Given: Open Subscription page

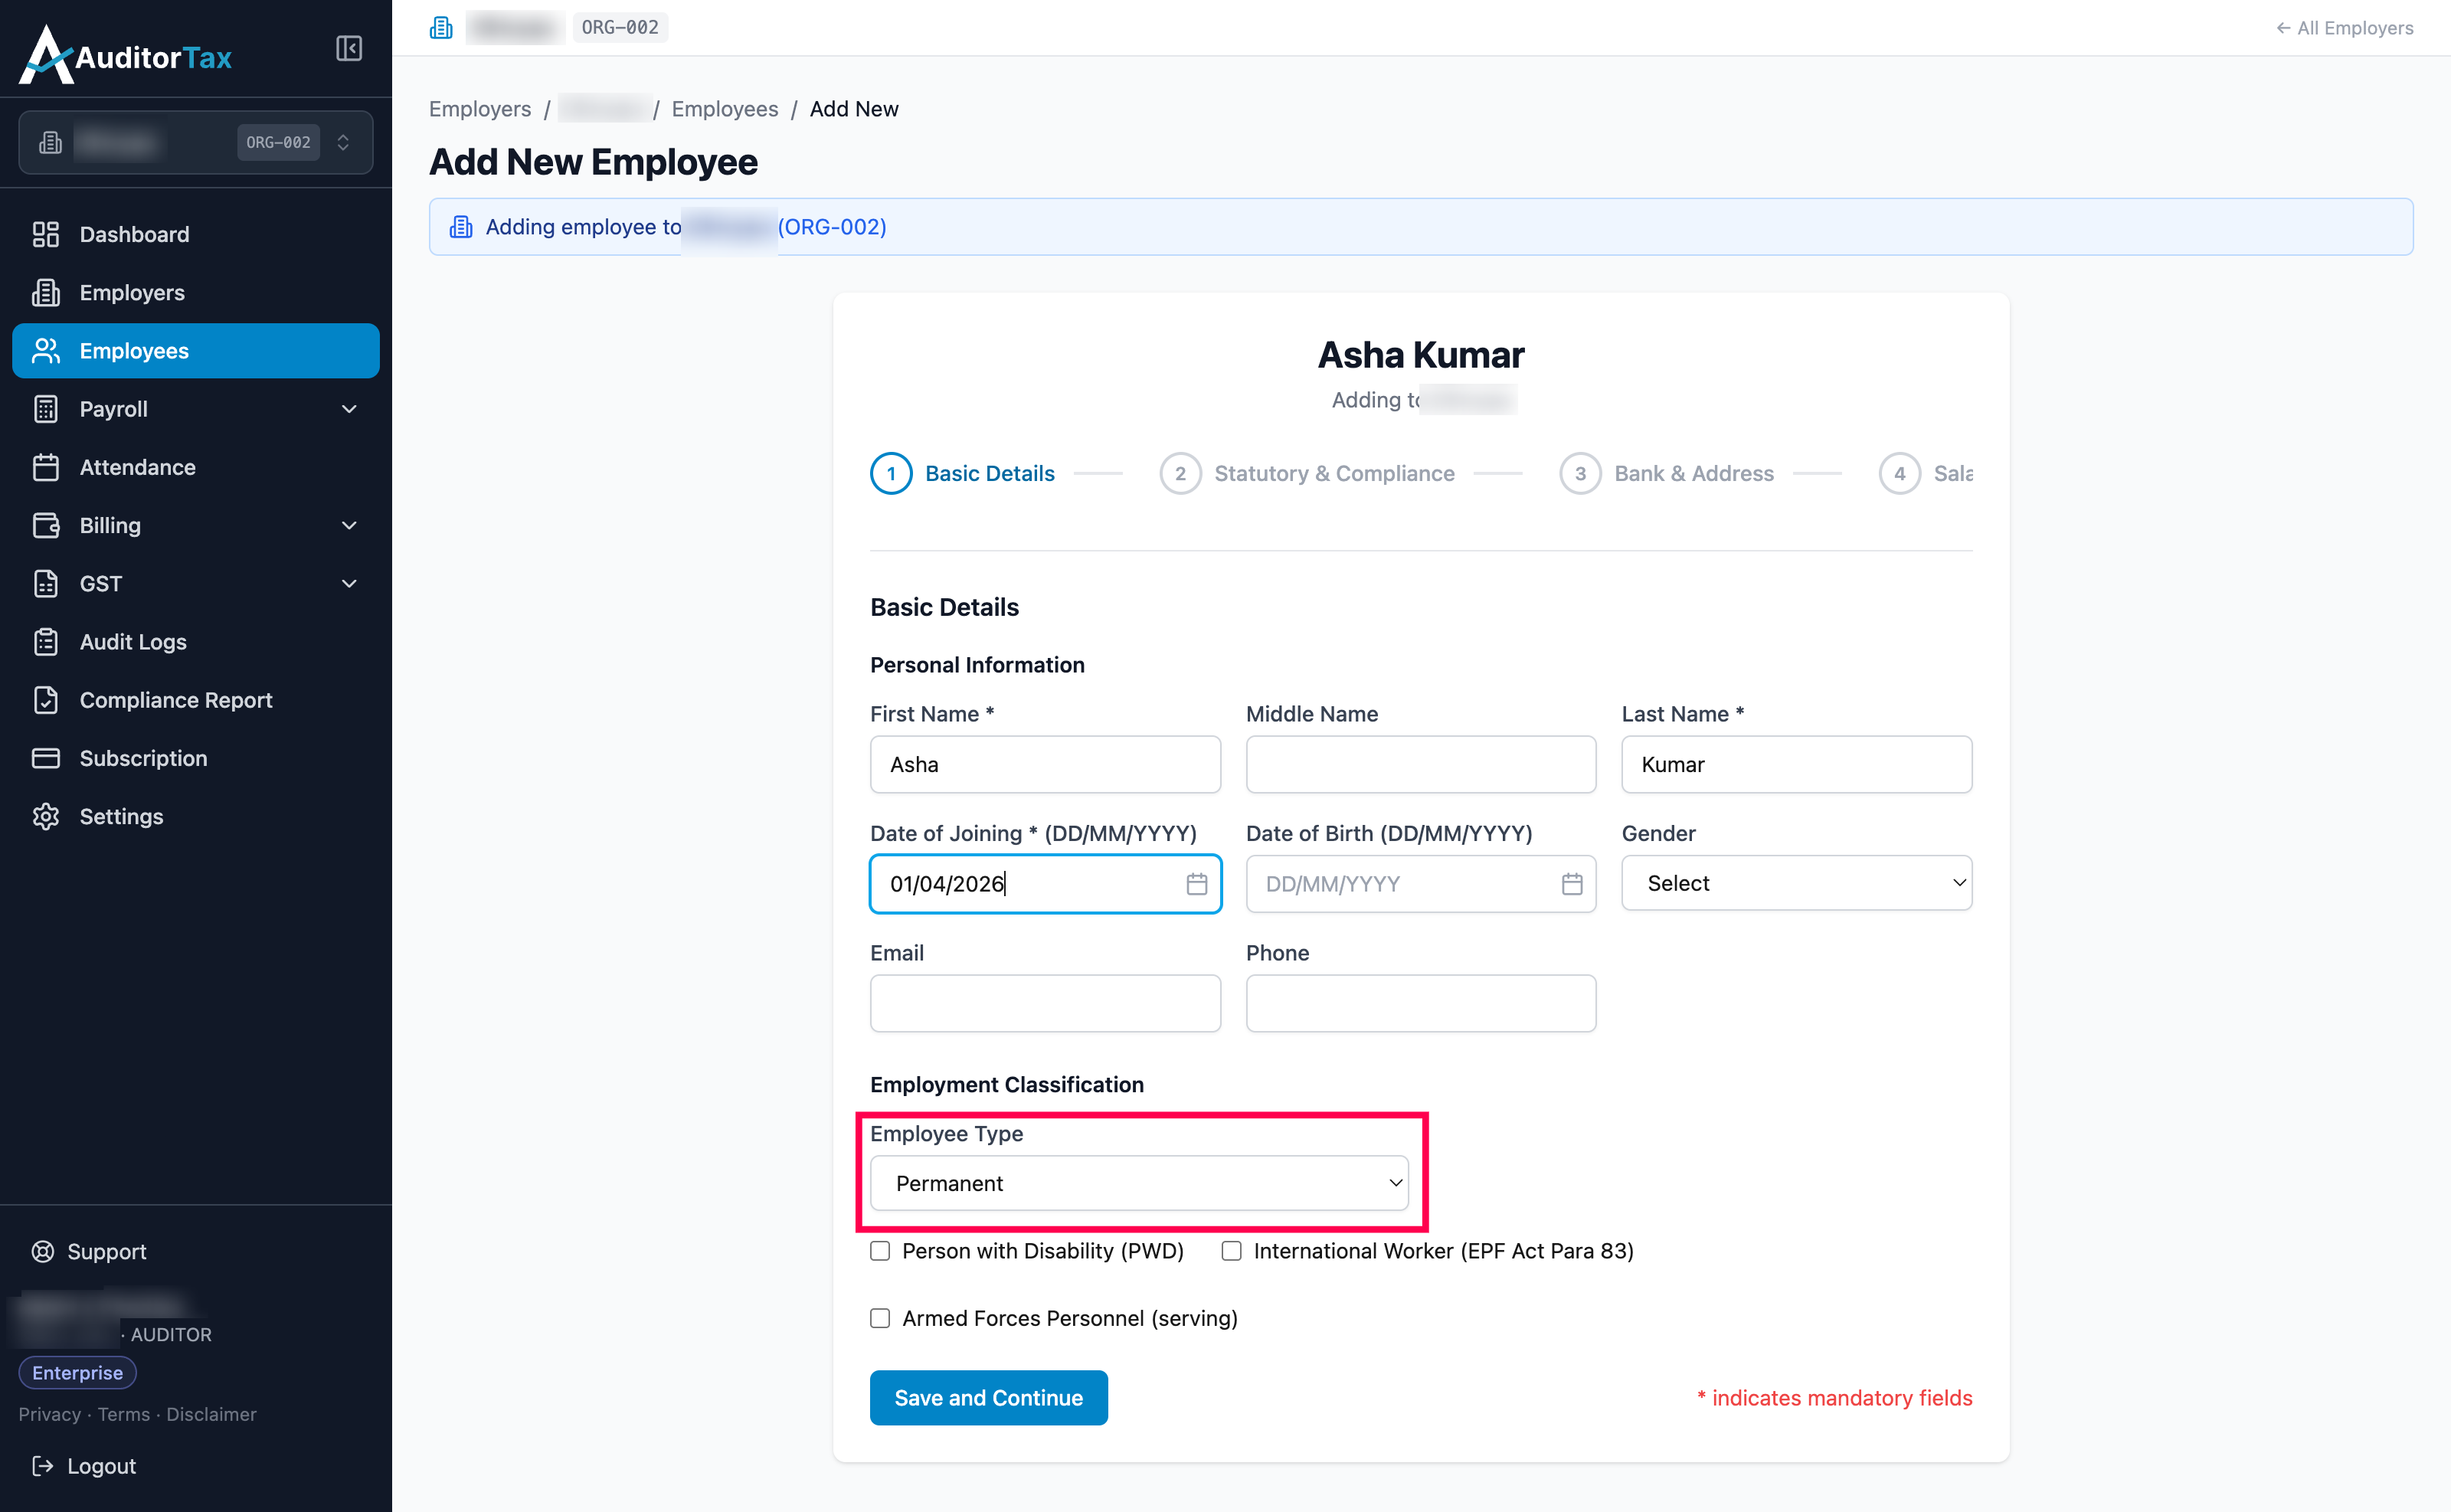Looking at the screenshot, I should coord(196,758).
